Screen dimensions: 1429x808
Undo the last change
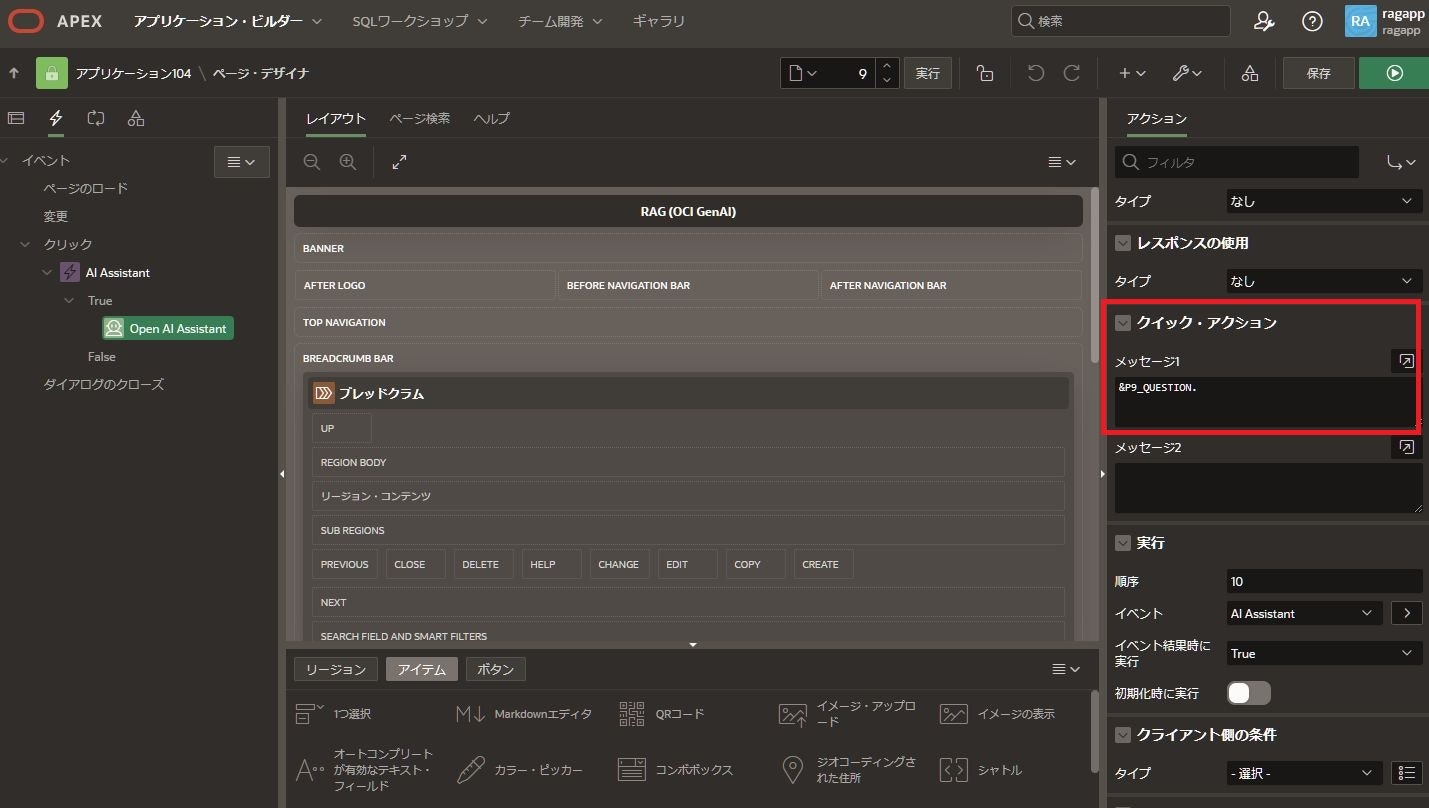coord(1036,73)
